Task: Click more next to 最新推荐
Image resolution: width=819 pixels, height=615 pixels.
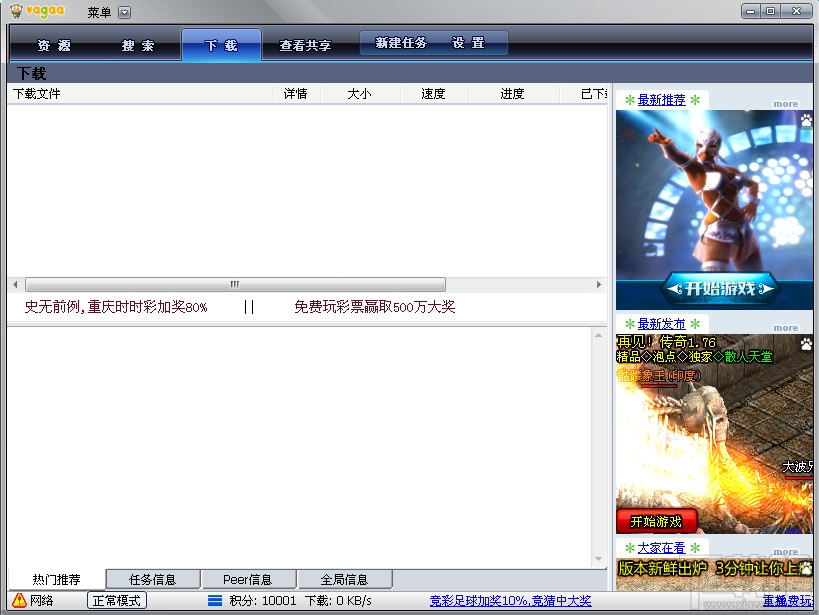Action: [786, 104]
